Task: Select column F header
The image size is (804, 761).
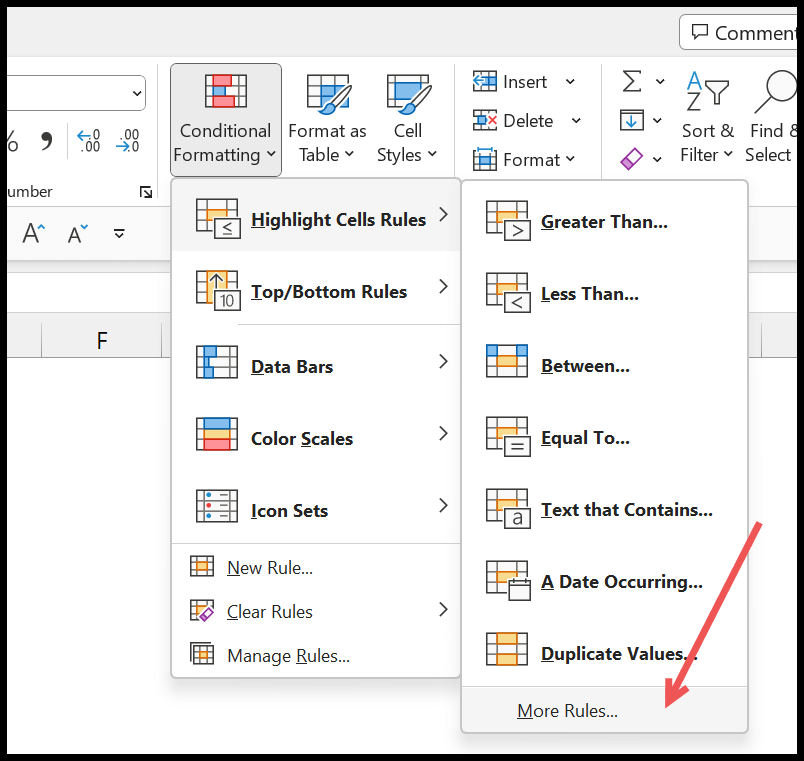Action: (x=102, y=340)
